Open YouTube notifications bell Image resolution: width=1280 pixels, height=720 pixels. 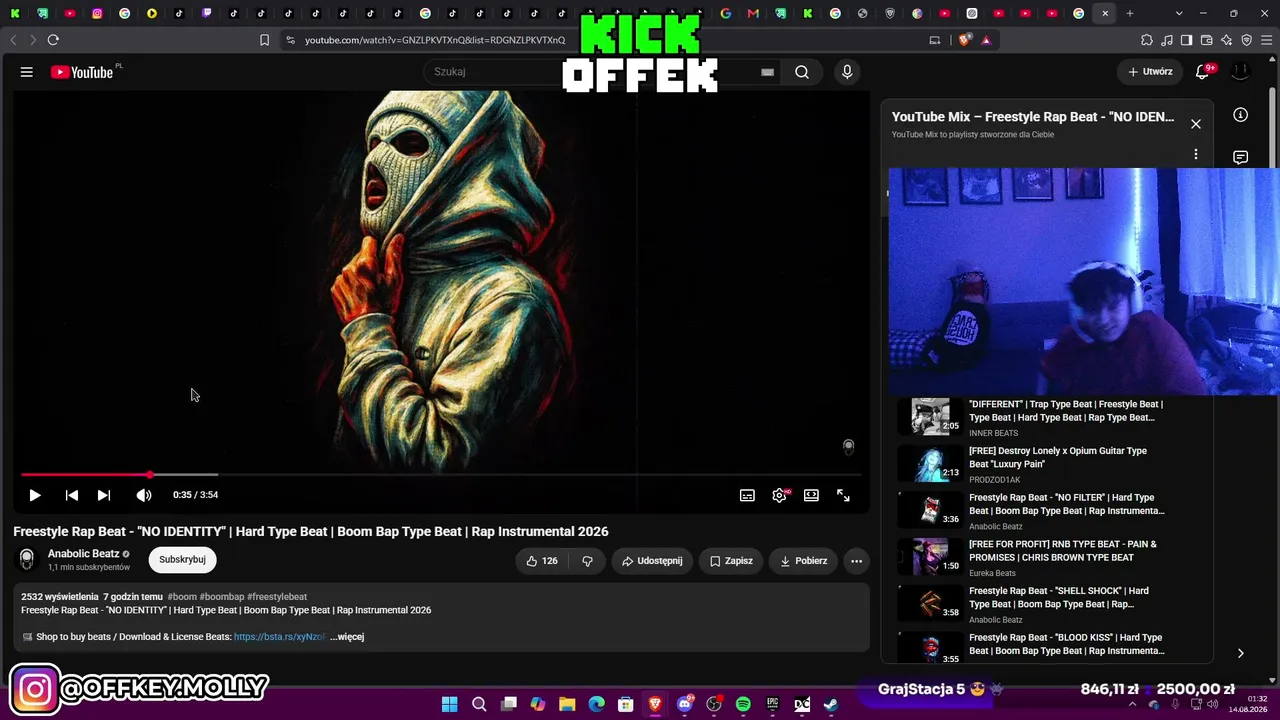tap(1203, 72)
